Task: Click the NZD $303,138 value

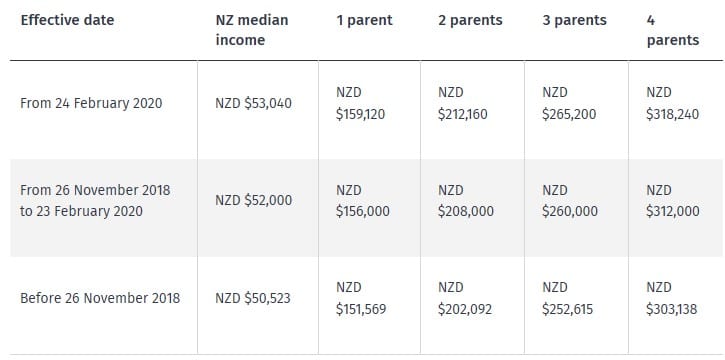Action: pyautogui.click(x=672, y=299)
